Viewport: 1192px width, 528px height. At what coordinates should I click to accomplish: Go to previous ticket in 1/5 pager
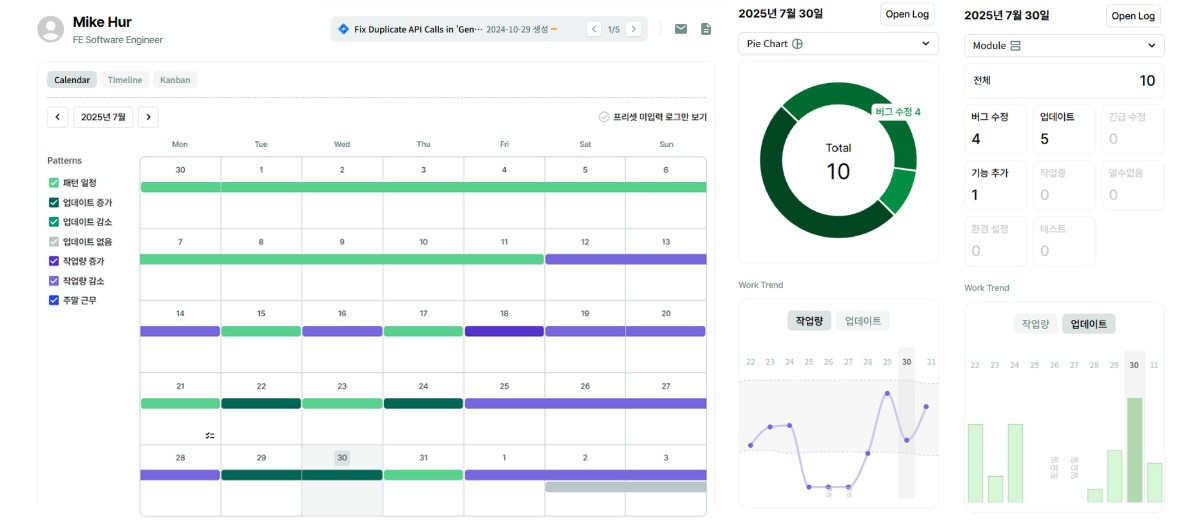594,29
